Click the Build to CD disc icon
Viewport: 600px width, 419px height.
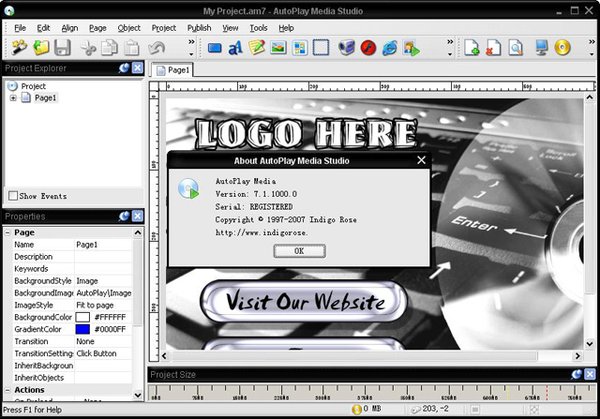(562, 47)
